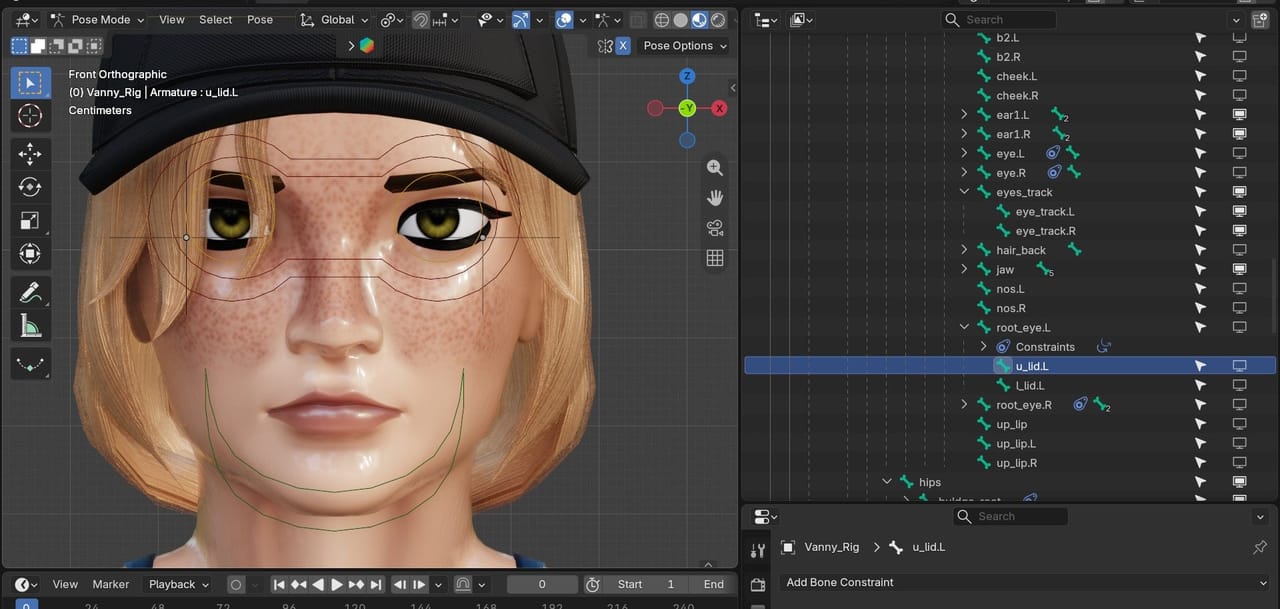Open the Pose menu in viewport header
Viewport: 1280px width, 609px height.
(x=260, y=19)
